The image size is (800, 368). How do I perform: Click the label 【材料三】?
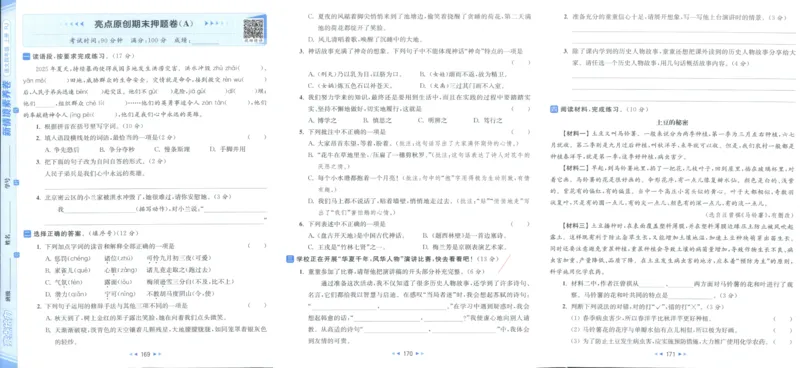coord(575,225)
